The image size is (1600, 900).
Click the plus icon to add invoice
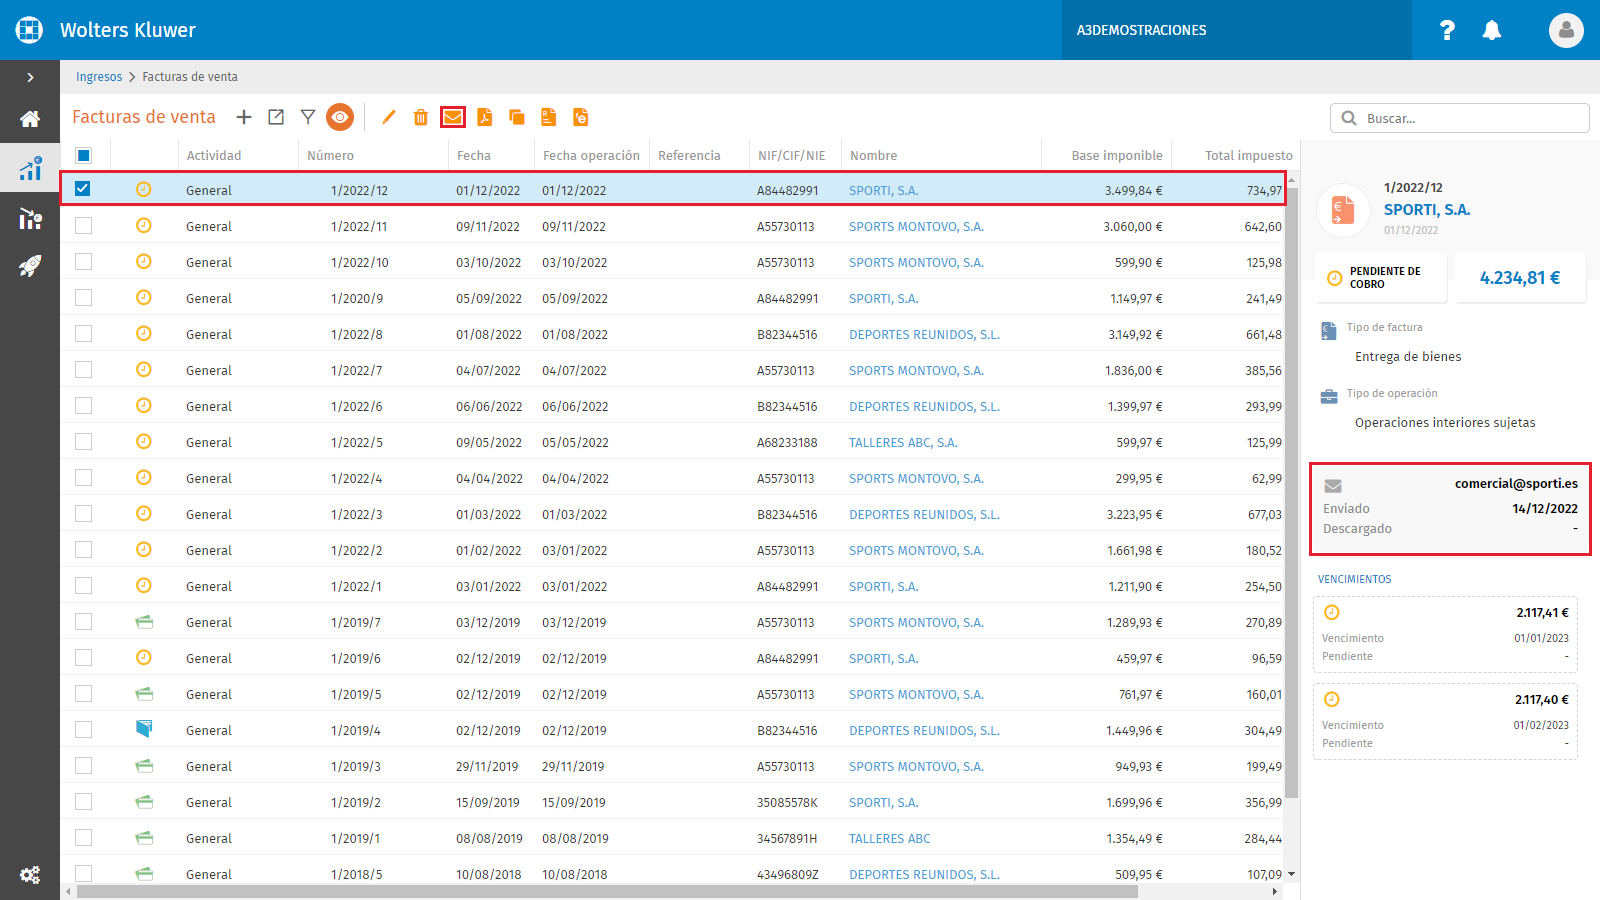click(244, 117)
